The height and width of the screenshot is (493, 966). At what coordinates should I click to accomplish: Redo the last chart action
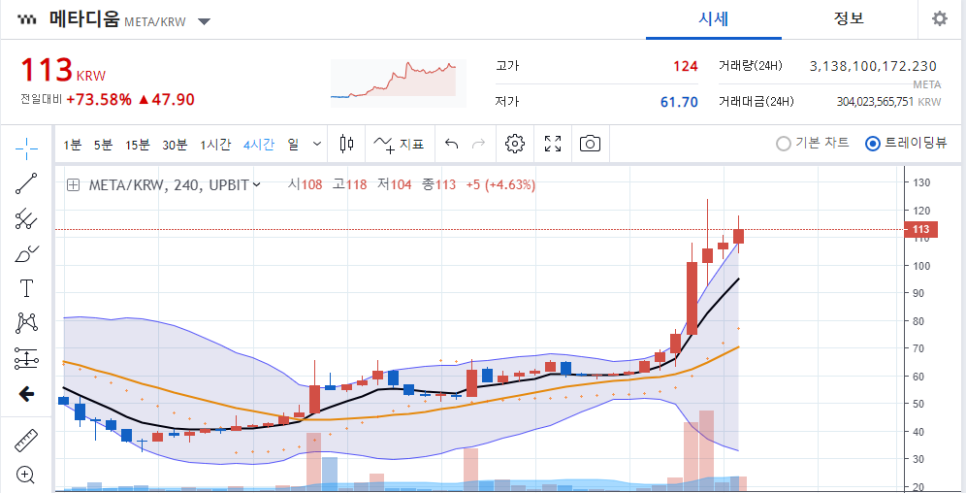click(478, 144)
